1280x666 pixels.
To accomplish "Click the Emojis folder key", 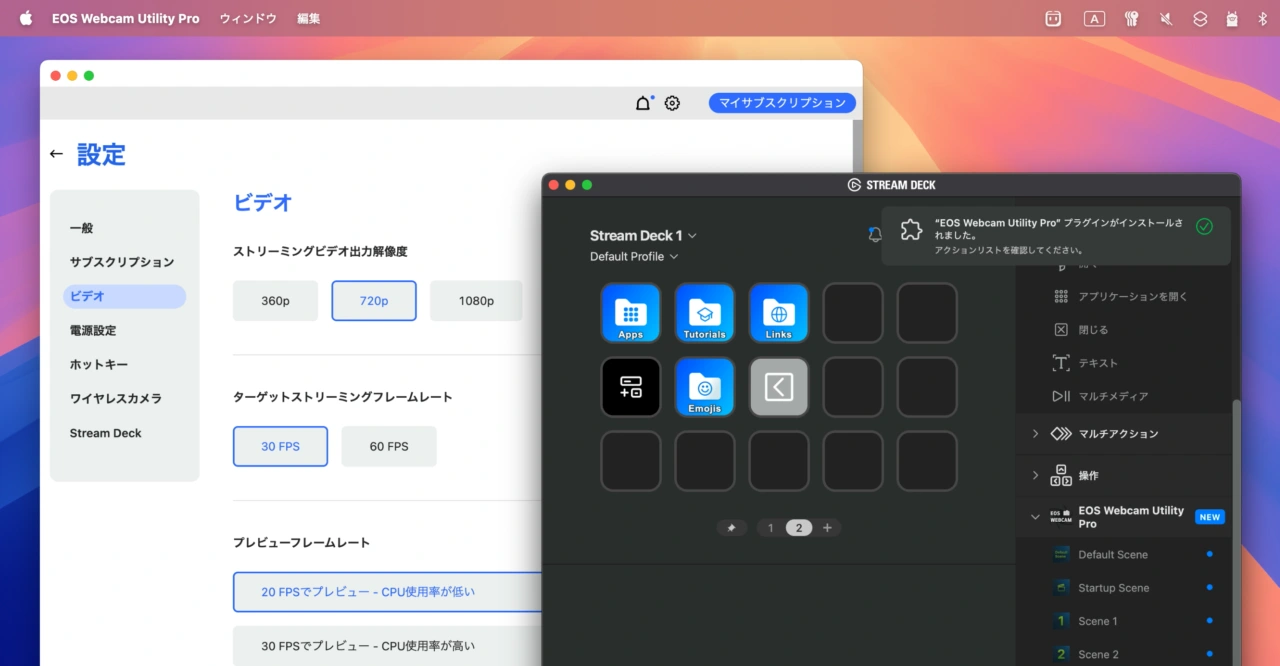I will tap(704, 387).
